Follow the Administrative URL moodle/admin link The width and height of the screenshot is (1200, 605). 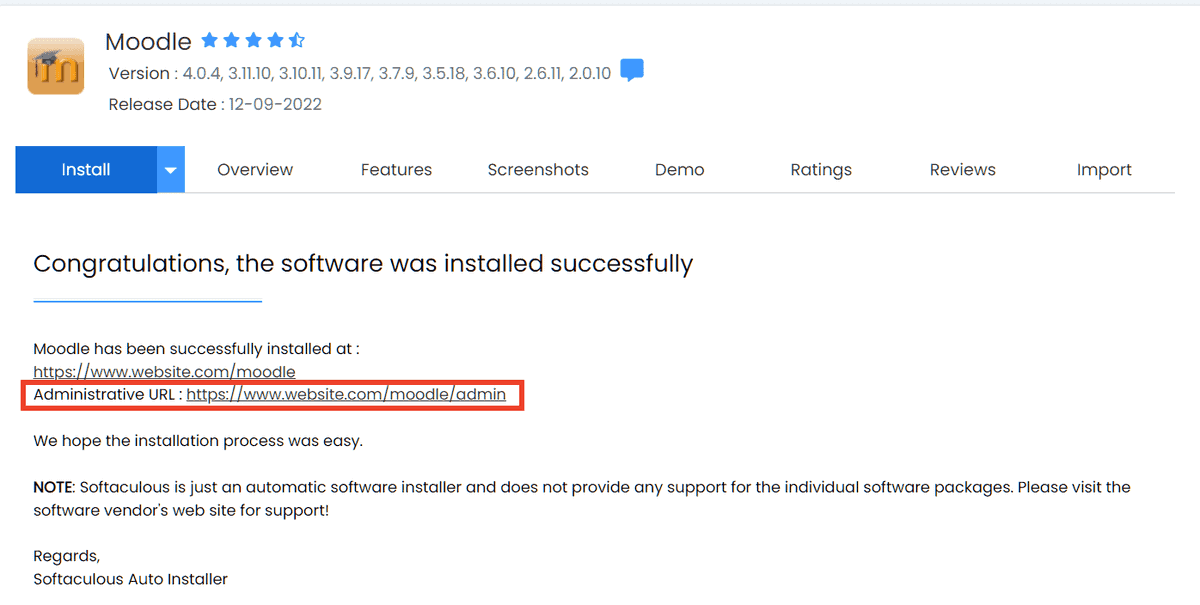(346, 395)
